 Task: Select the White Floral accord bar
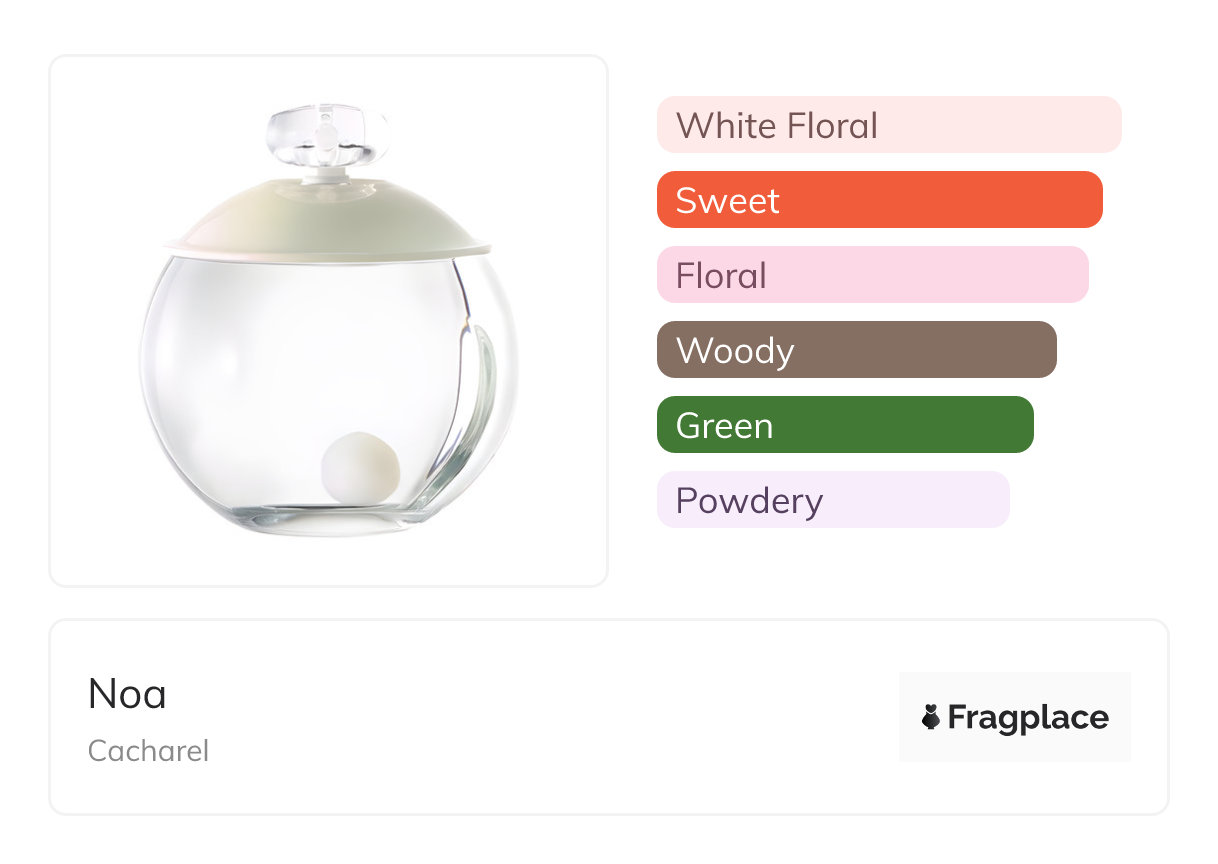pos(888,125)
